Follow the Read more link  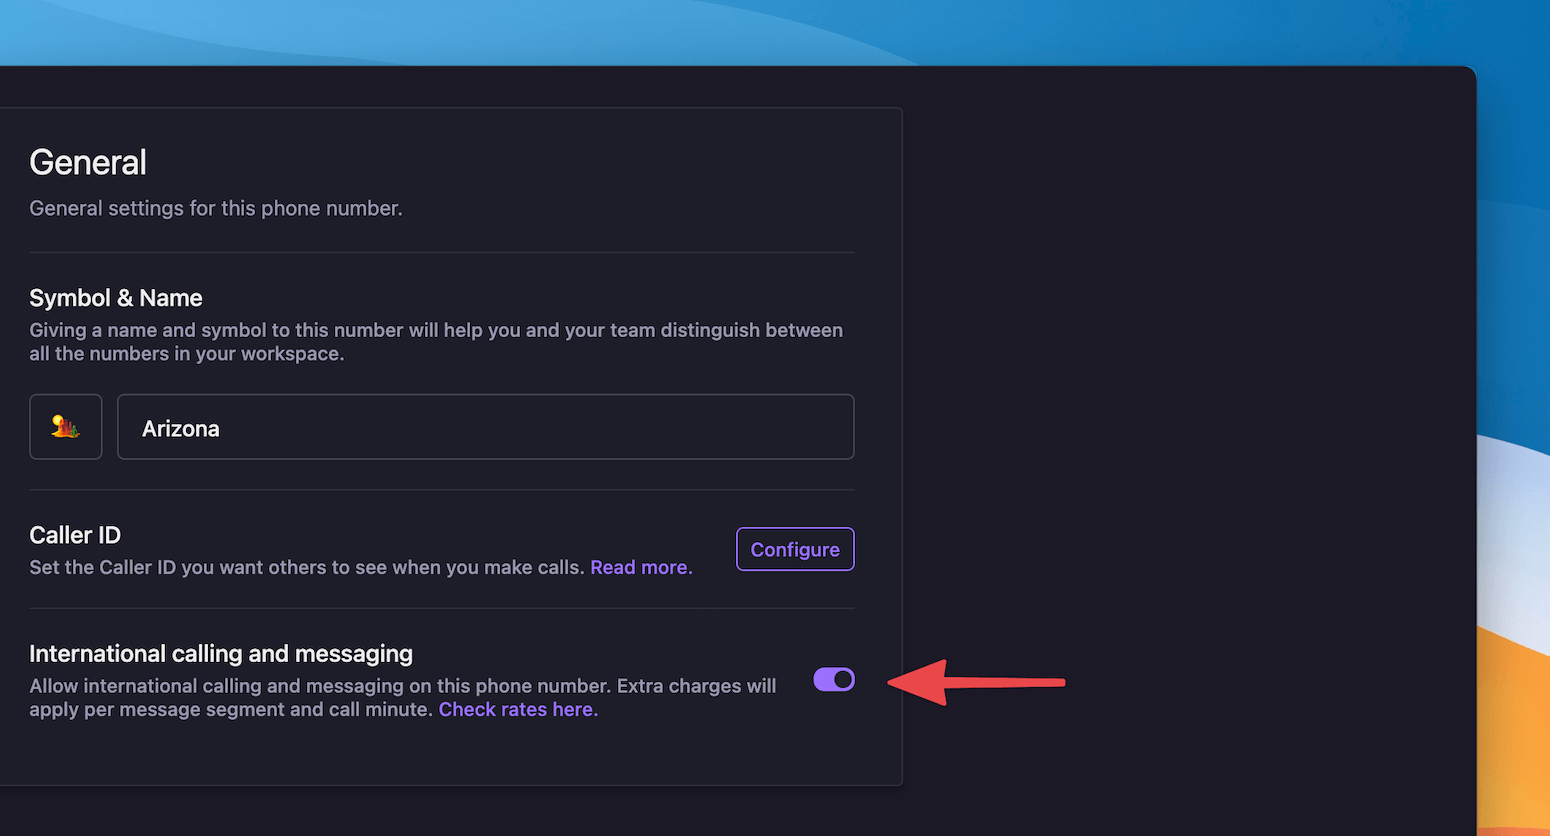pyautogui.click(x=641, y=567)
